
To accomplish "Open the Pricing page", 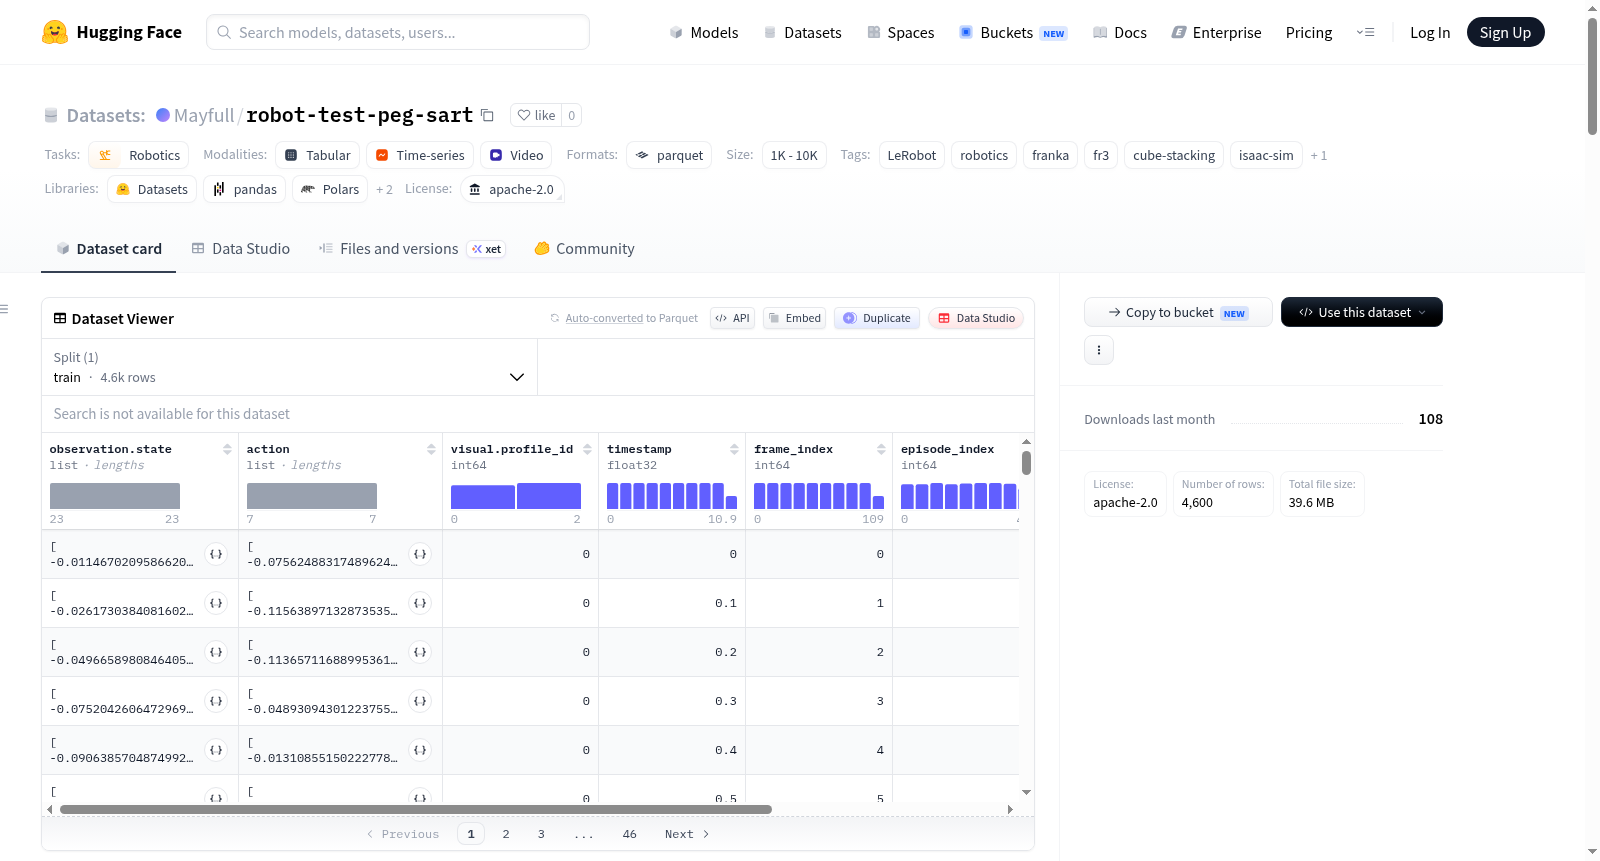I will pos(1309,32).
